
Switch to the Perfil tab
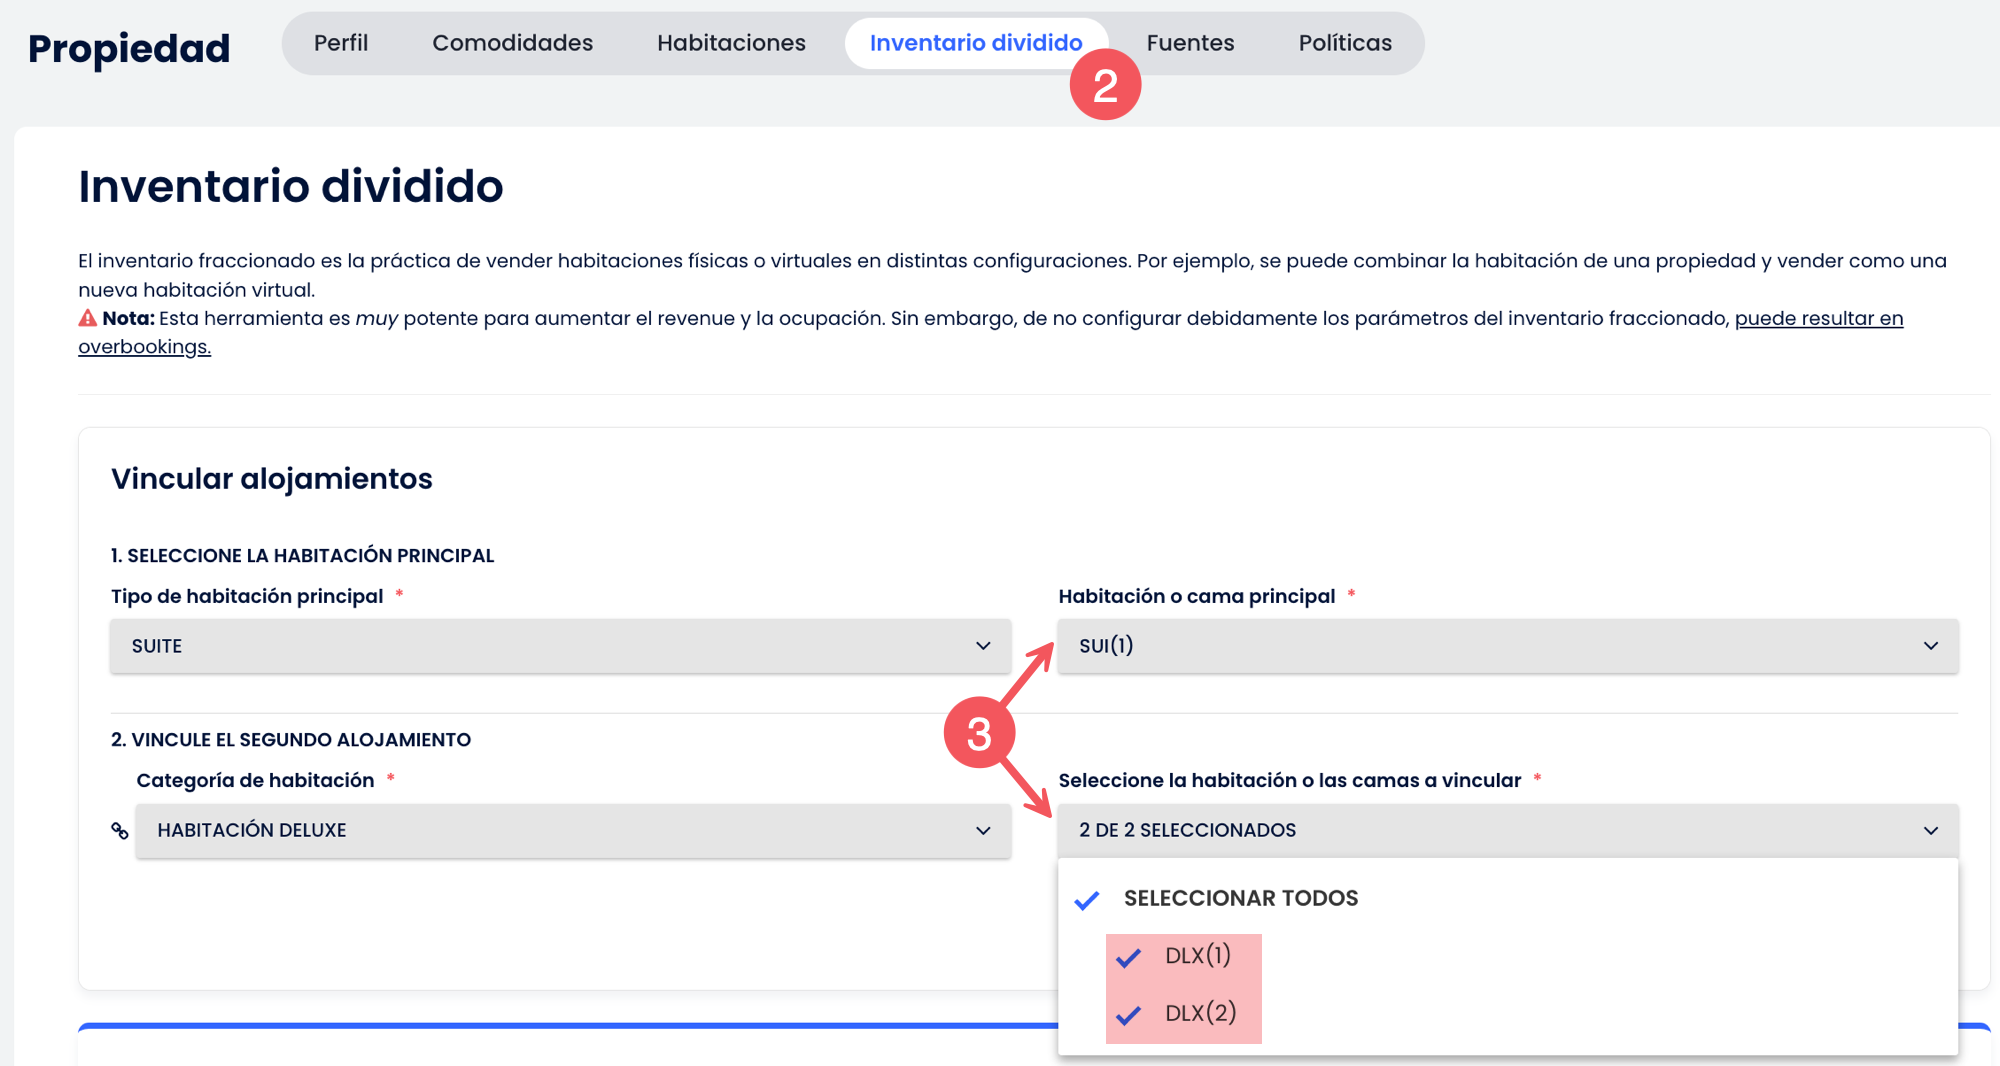(341, 43)
